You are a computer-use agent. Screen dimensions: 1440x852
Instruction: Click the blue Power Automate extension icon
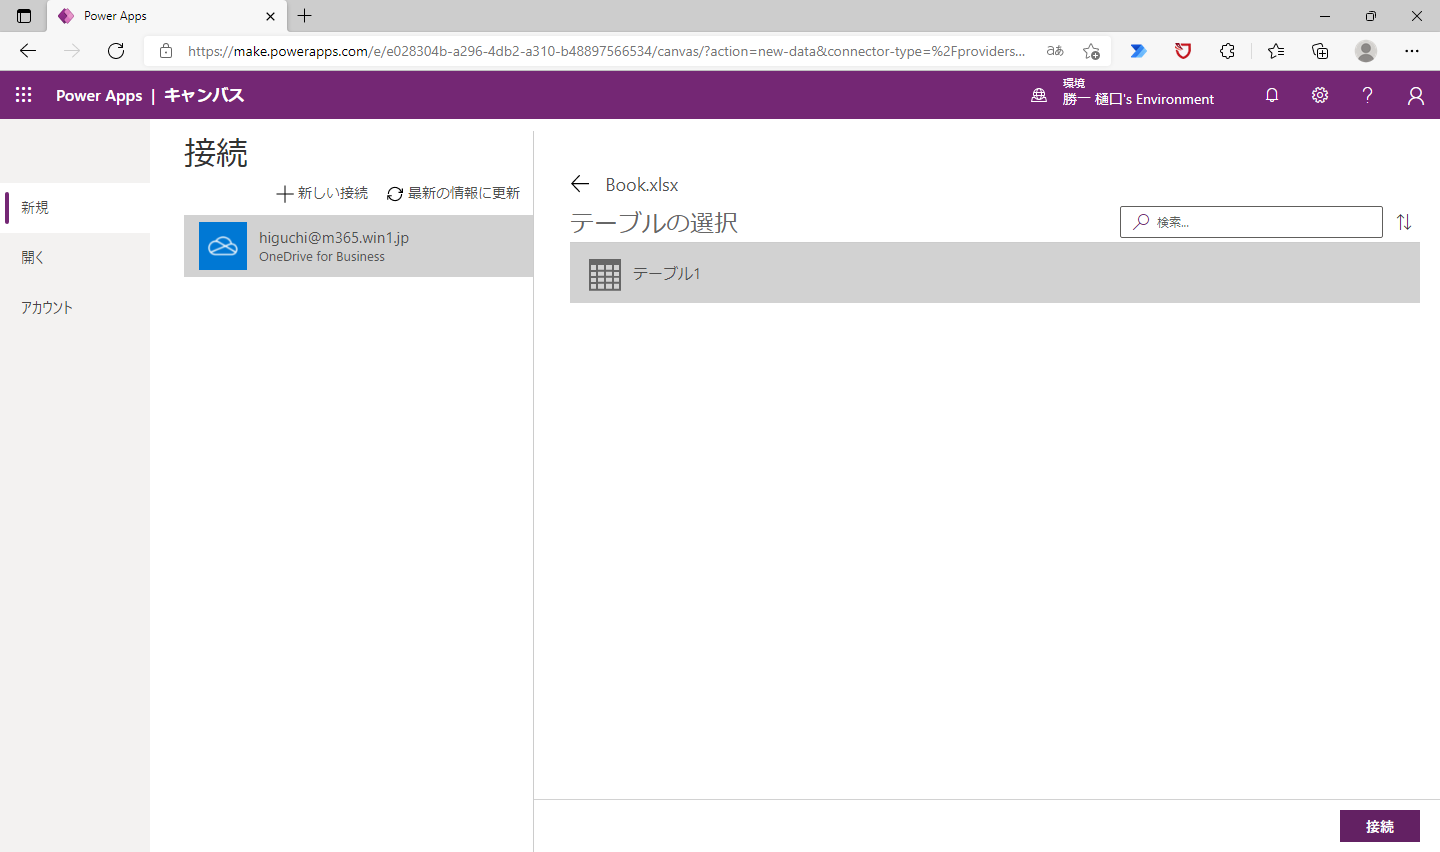point(1138,51)
